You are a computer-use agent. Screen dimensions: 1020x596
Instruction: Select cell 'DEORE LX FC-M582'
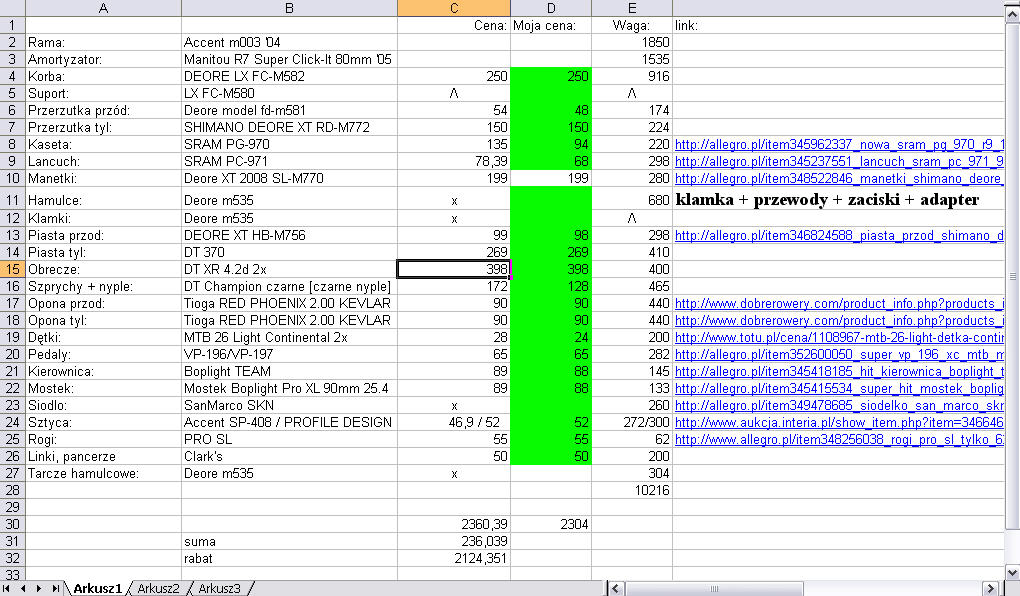click(x=289, y=76)
